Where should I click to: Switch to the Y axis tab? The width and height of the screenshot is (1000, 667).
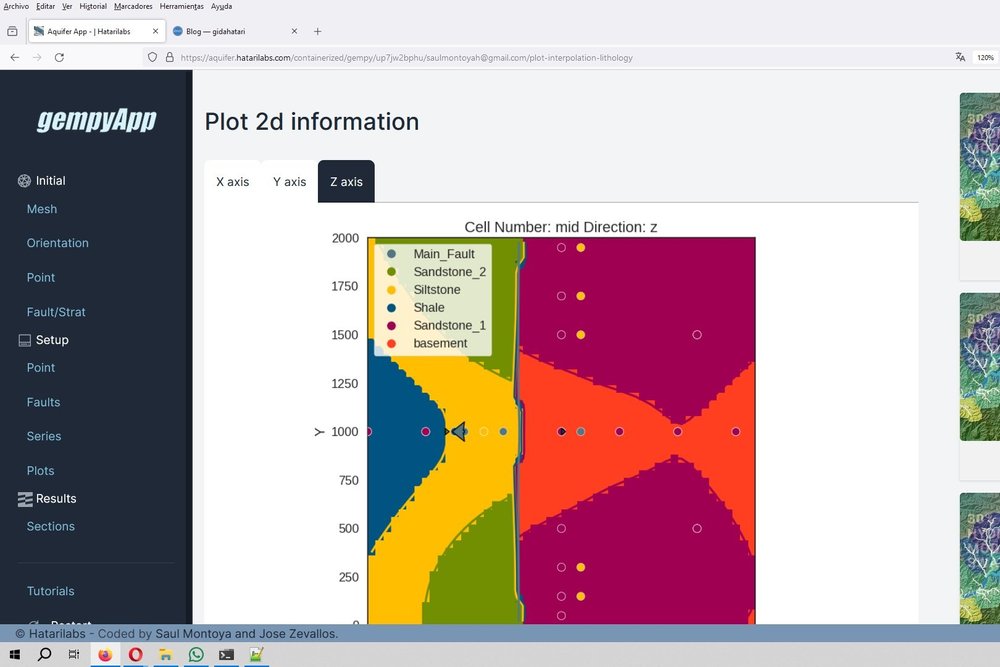point(289,181)
